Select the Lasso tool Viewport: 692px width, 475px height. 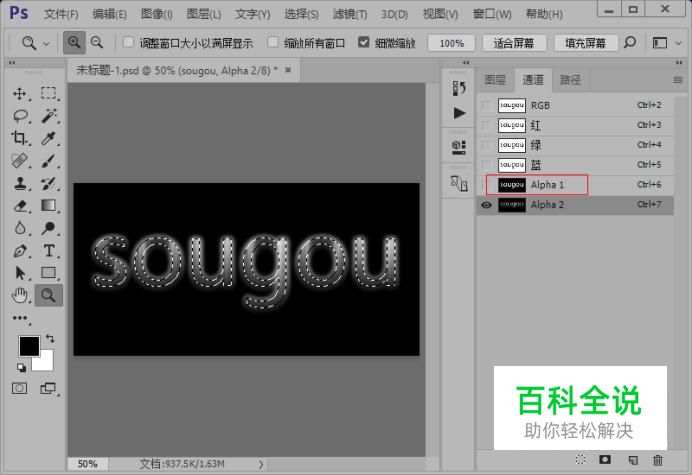pyautogui.click(x=20, y=116)
